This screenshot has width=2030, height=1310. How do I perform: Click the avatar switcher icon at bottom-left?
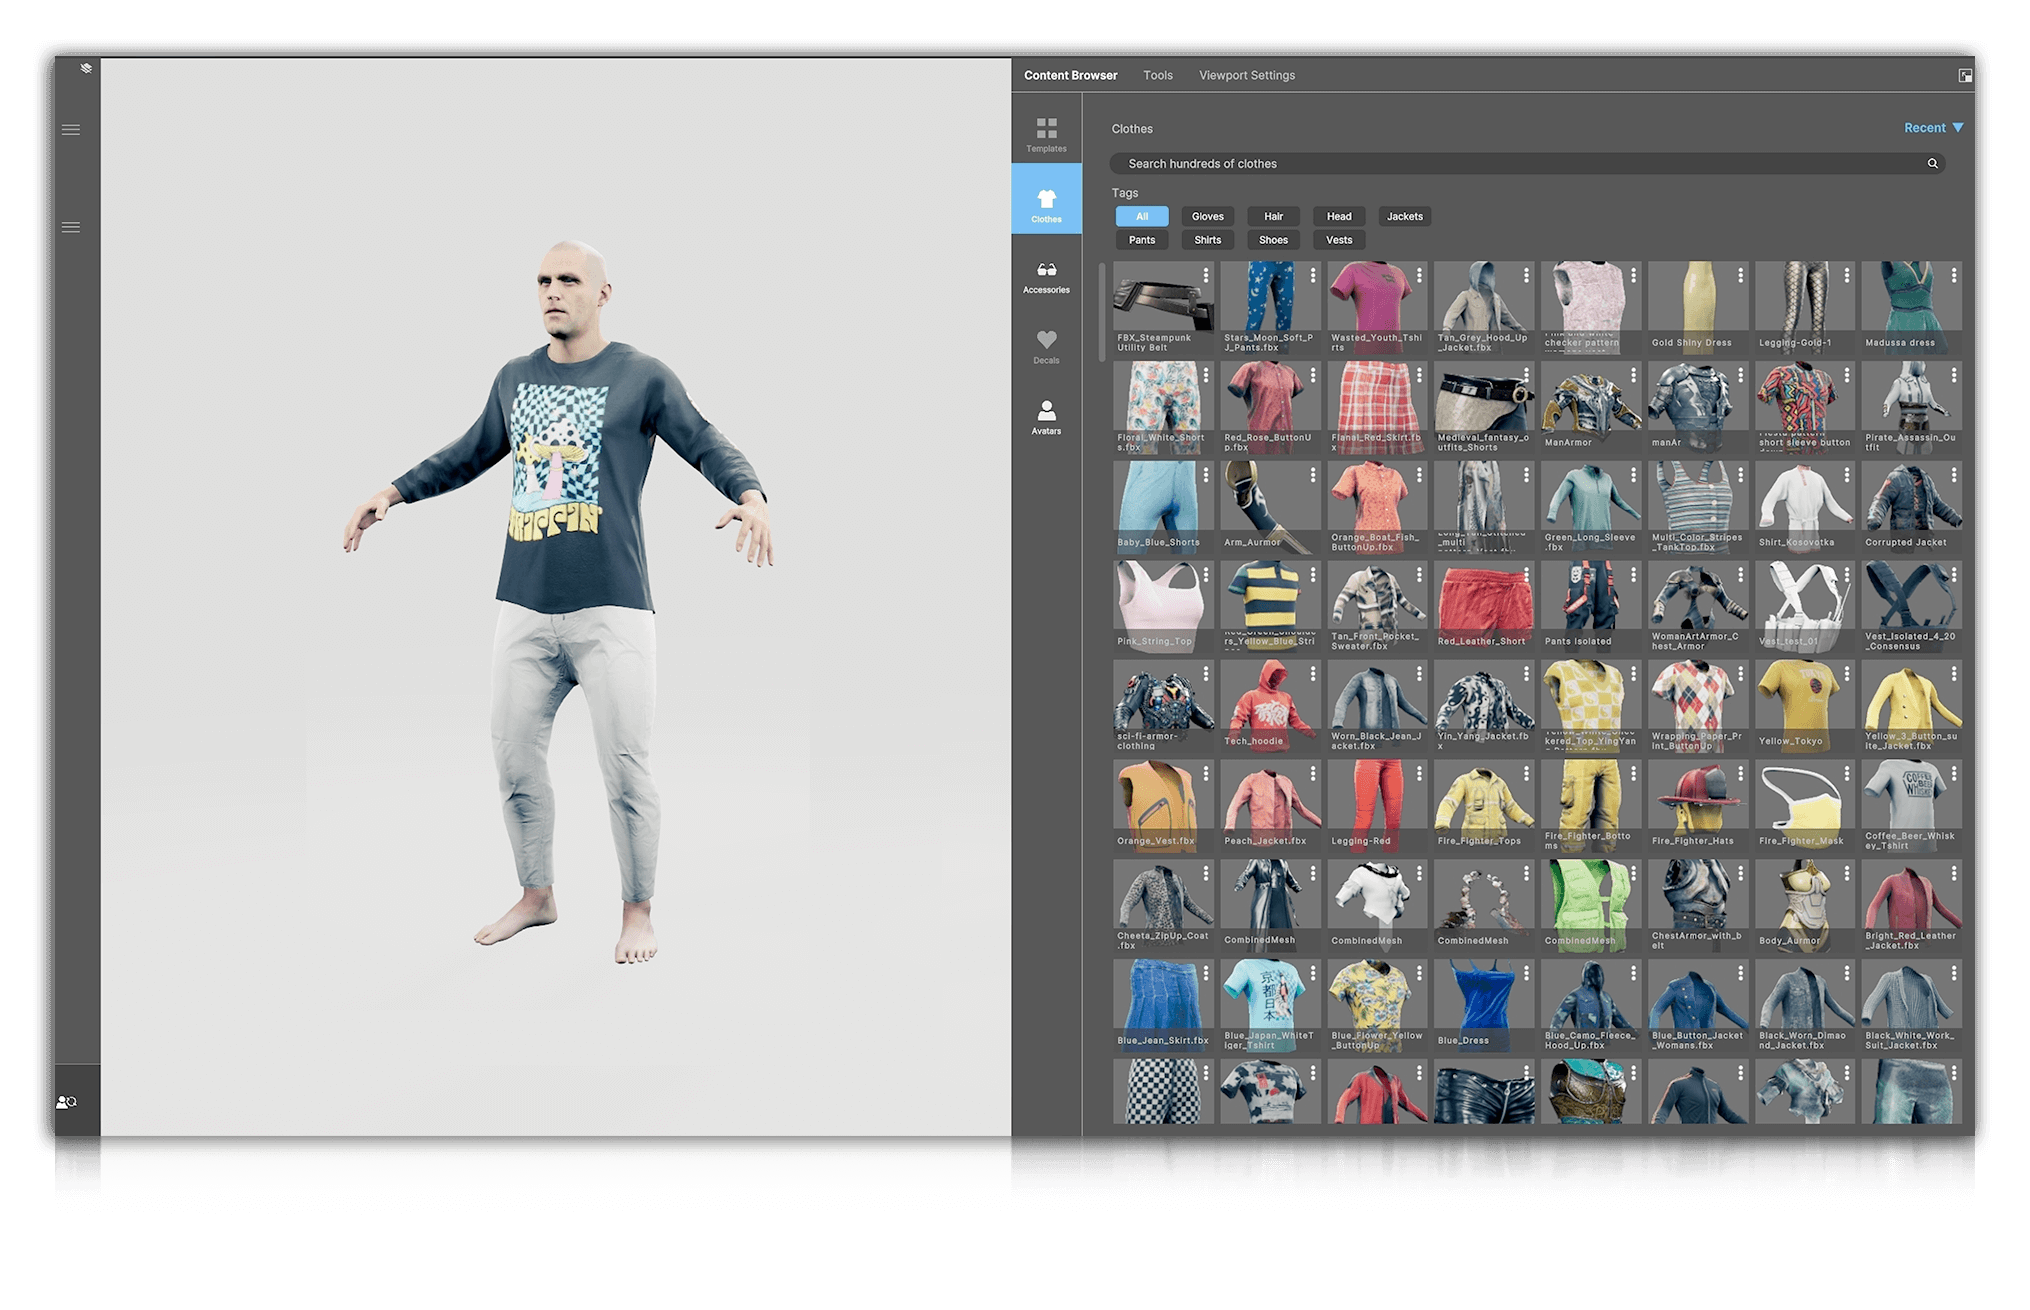(66, 1100)
